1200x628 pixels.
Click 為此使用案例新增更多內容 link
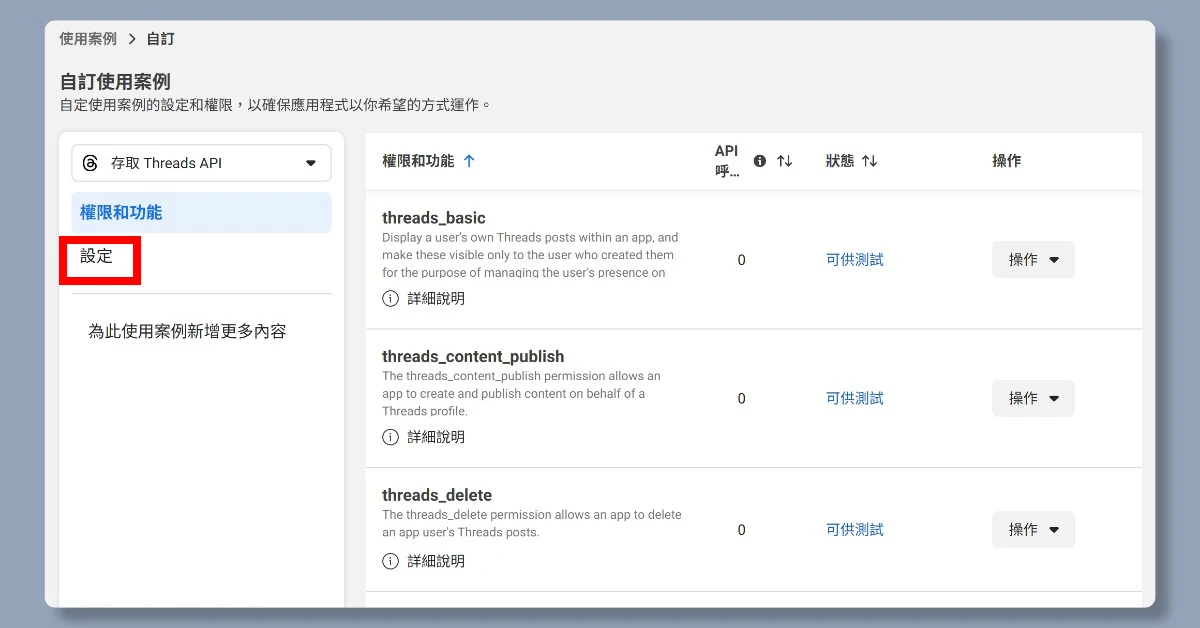pos(187,331)
